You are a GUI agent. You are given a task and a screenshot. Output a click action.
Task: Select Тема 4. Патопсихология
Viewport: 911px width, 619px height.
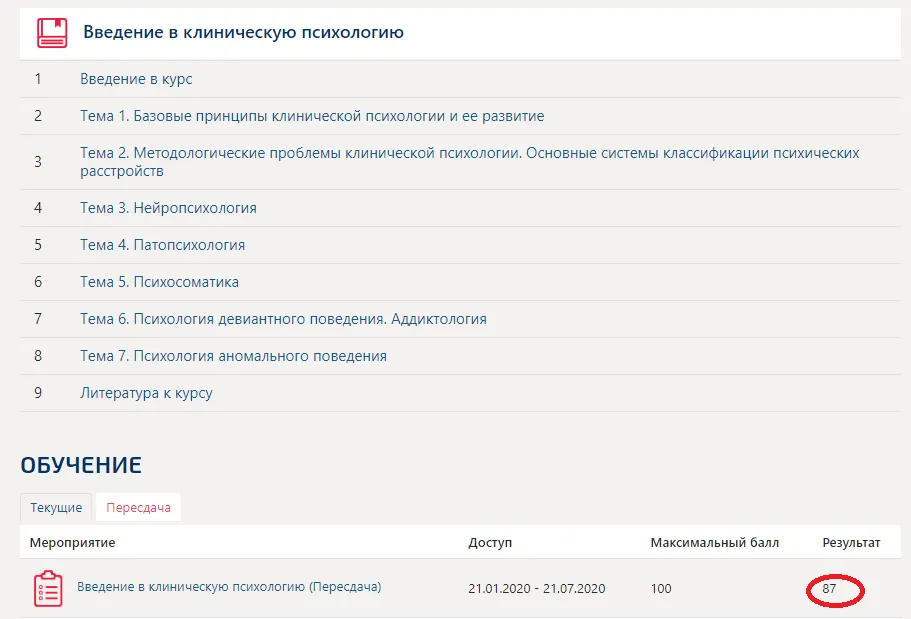[162, 245]
